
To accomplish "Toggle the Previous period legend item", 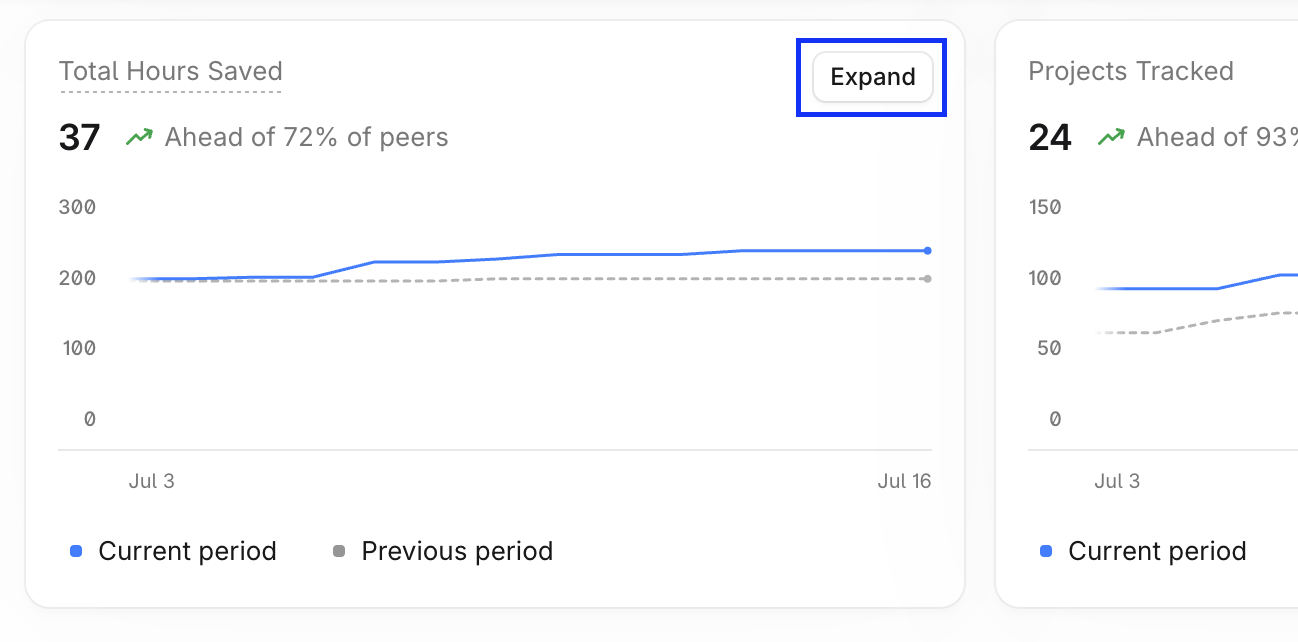I will [x=443, y=551].
